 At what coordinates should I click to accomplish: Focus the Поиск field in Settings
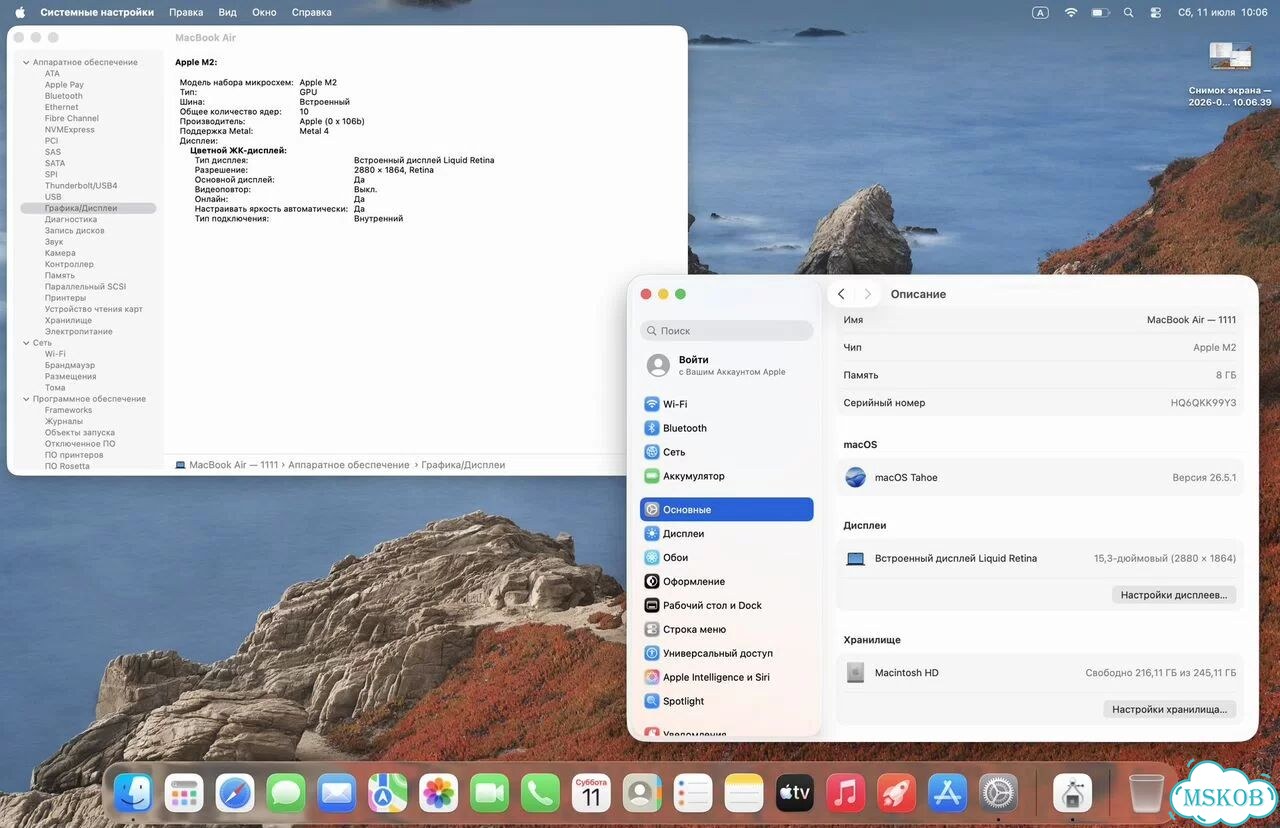point(727,331)
